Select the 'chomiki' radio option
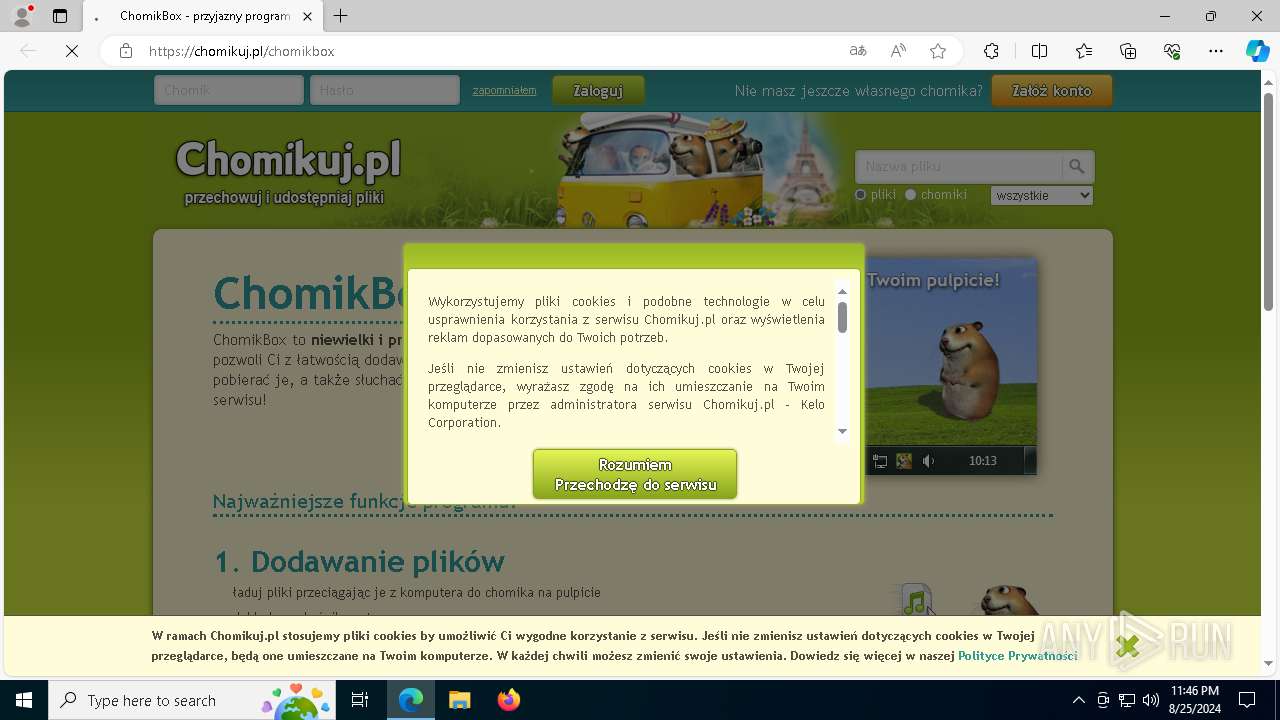Image resolution: width=1280 pixels, height=720 pixels. point(910,195)
